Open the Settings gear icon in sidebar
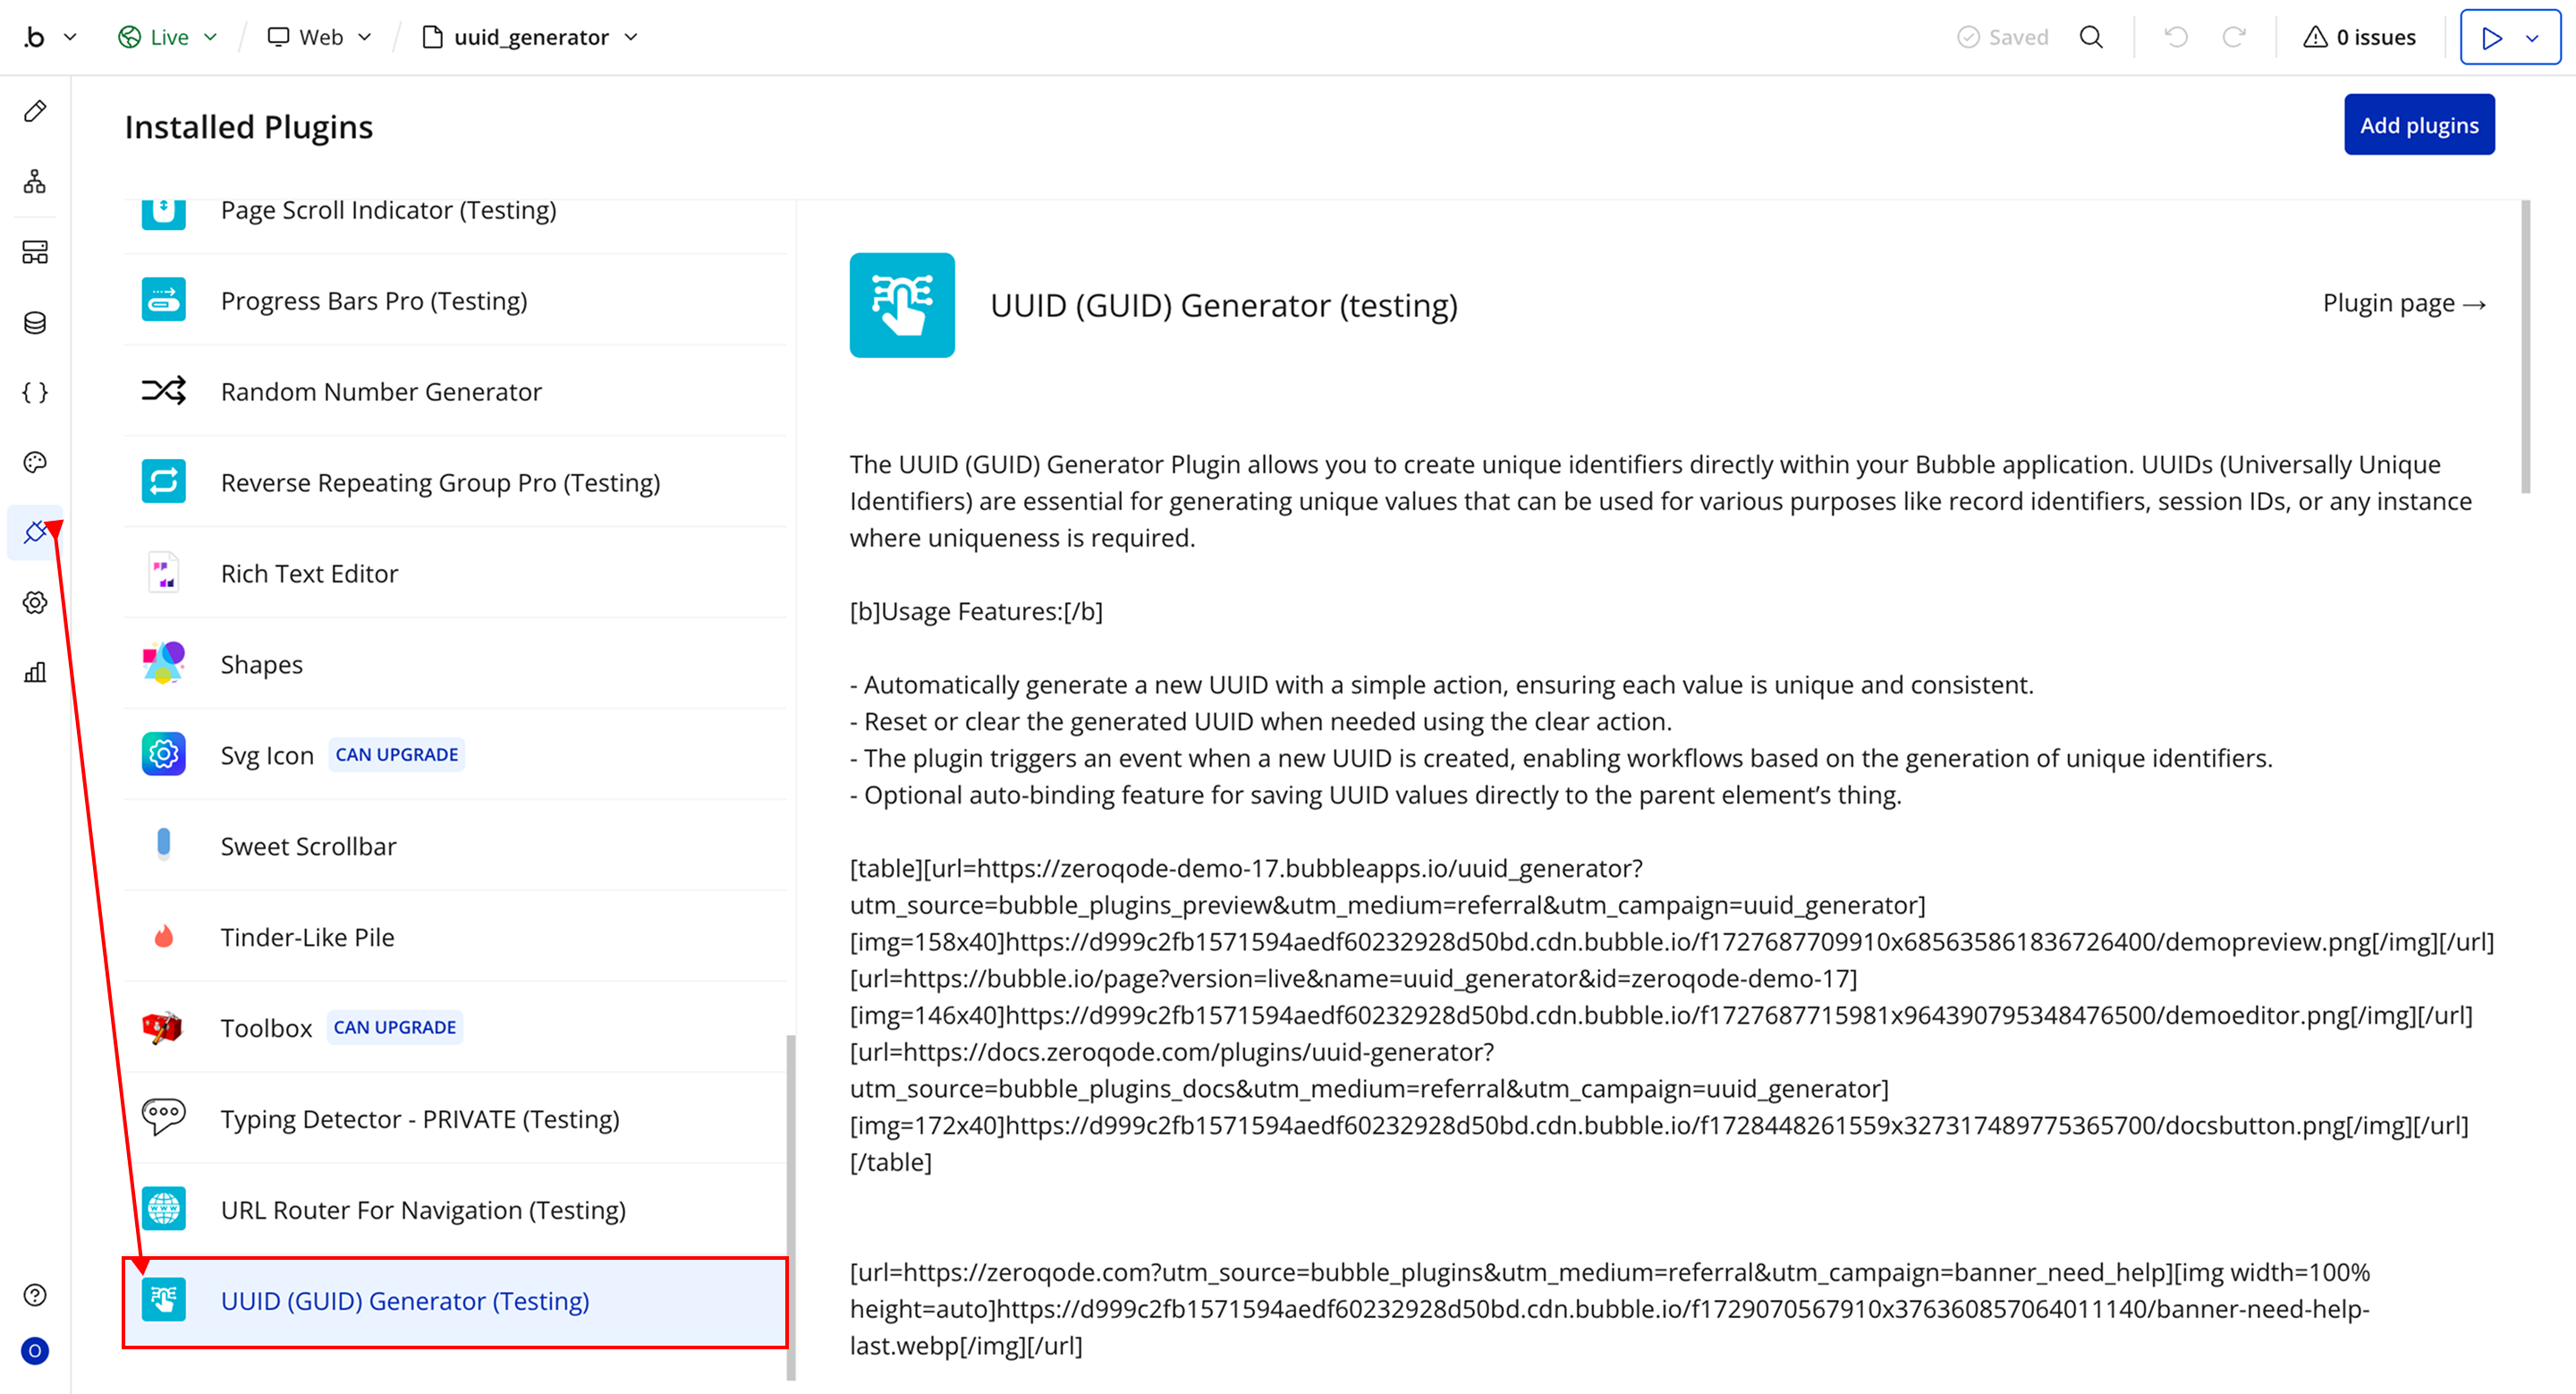2576x1394 pixels. click(35, 602)
